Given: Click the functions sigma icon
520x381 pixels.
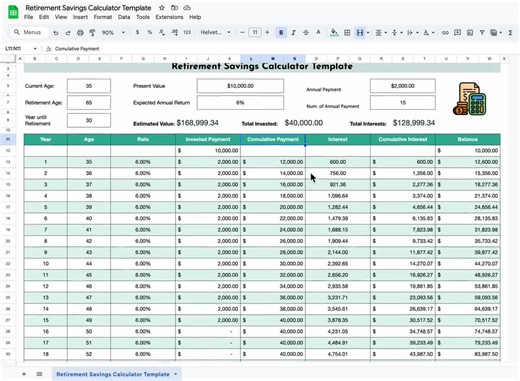Looking at the screenshot, I should point(510,33).
